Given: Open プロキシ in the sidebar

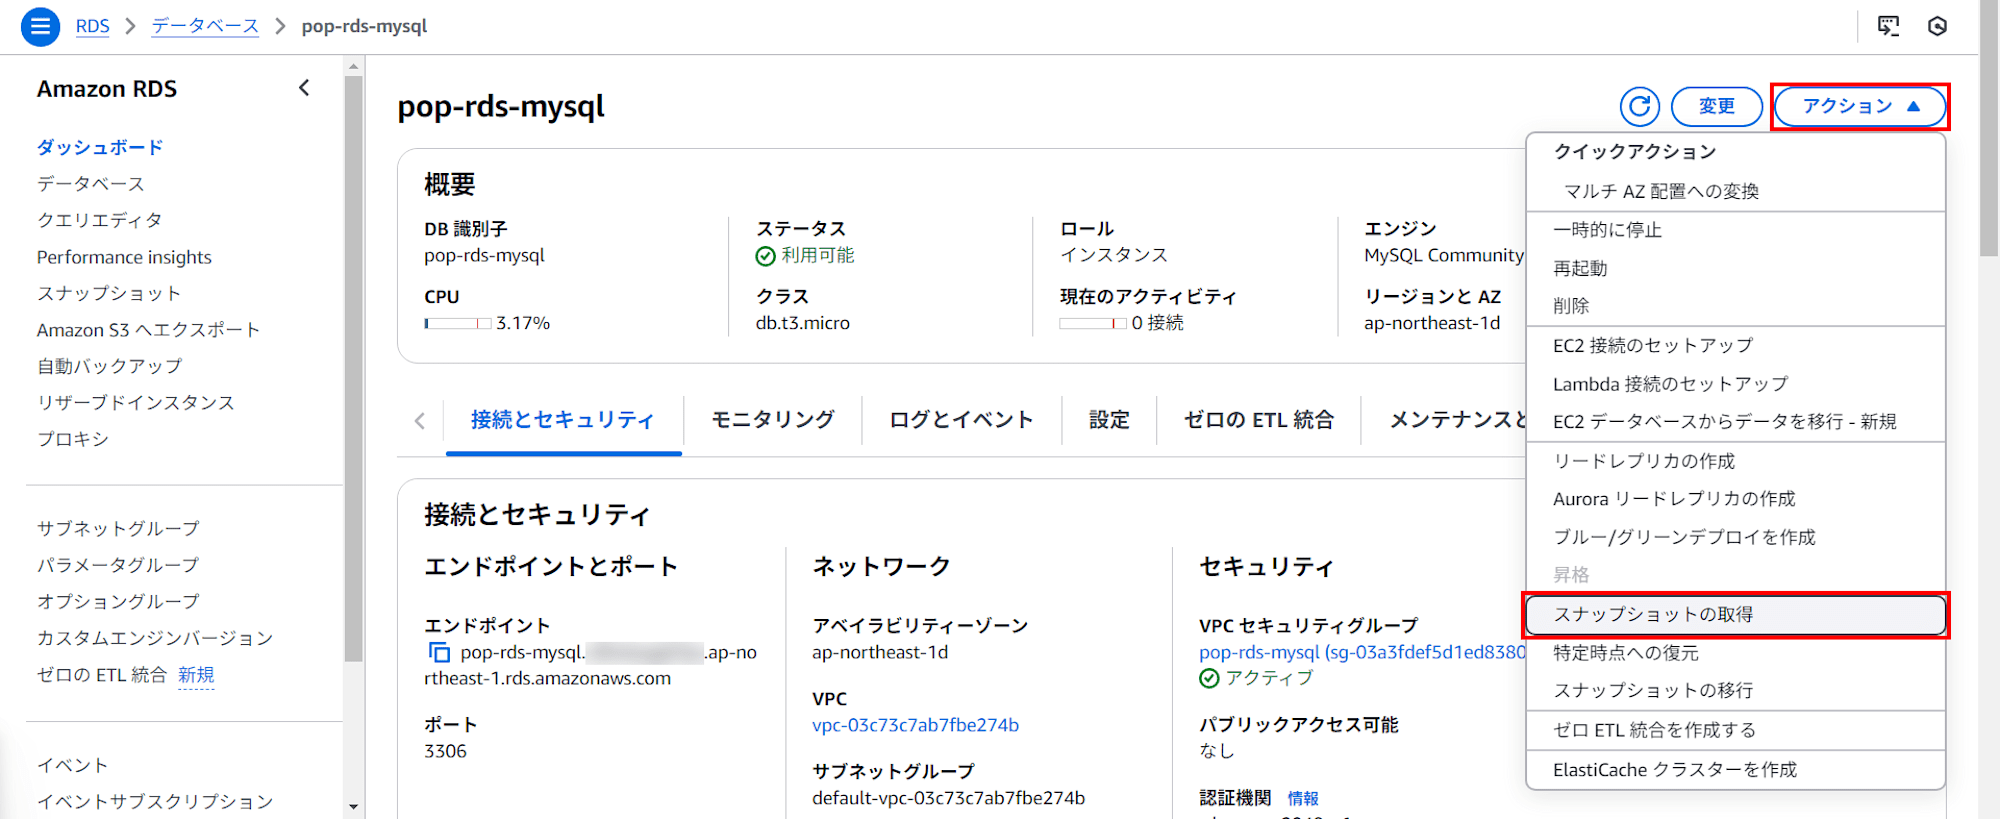Looking at the screenshot, I should [73, 439].
